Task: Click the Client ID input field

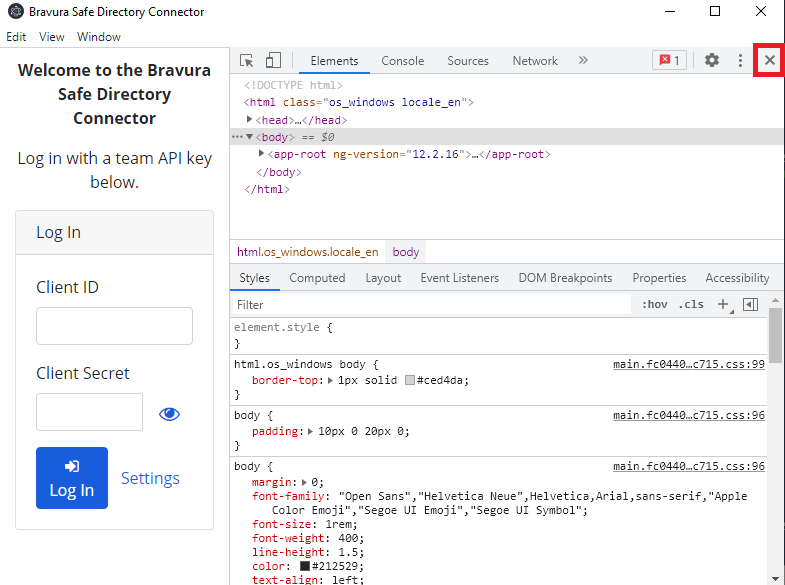Action: (x=114, y=326)
